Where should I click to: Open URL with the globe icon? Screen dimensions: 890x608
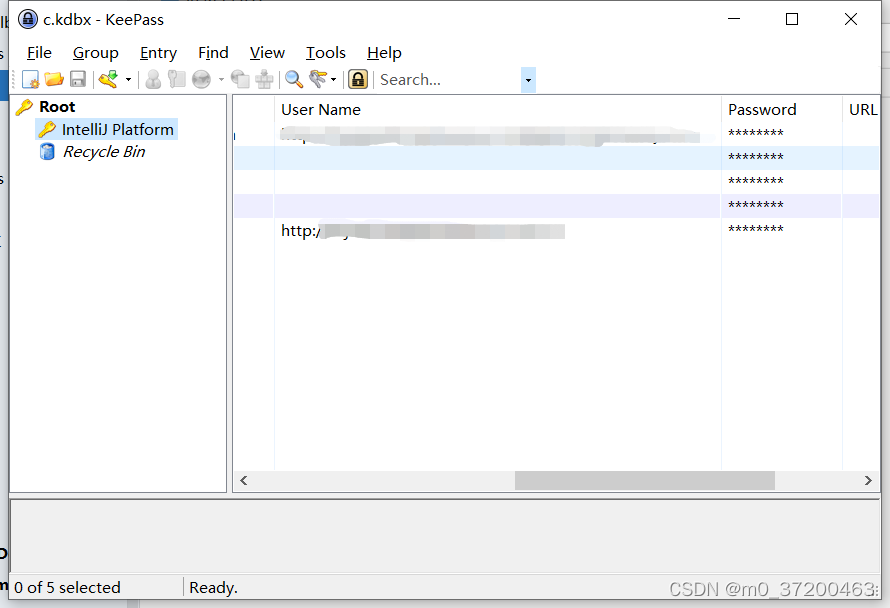tap(201, 79)
